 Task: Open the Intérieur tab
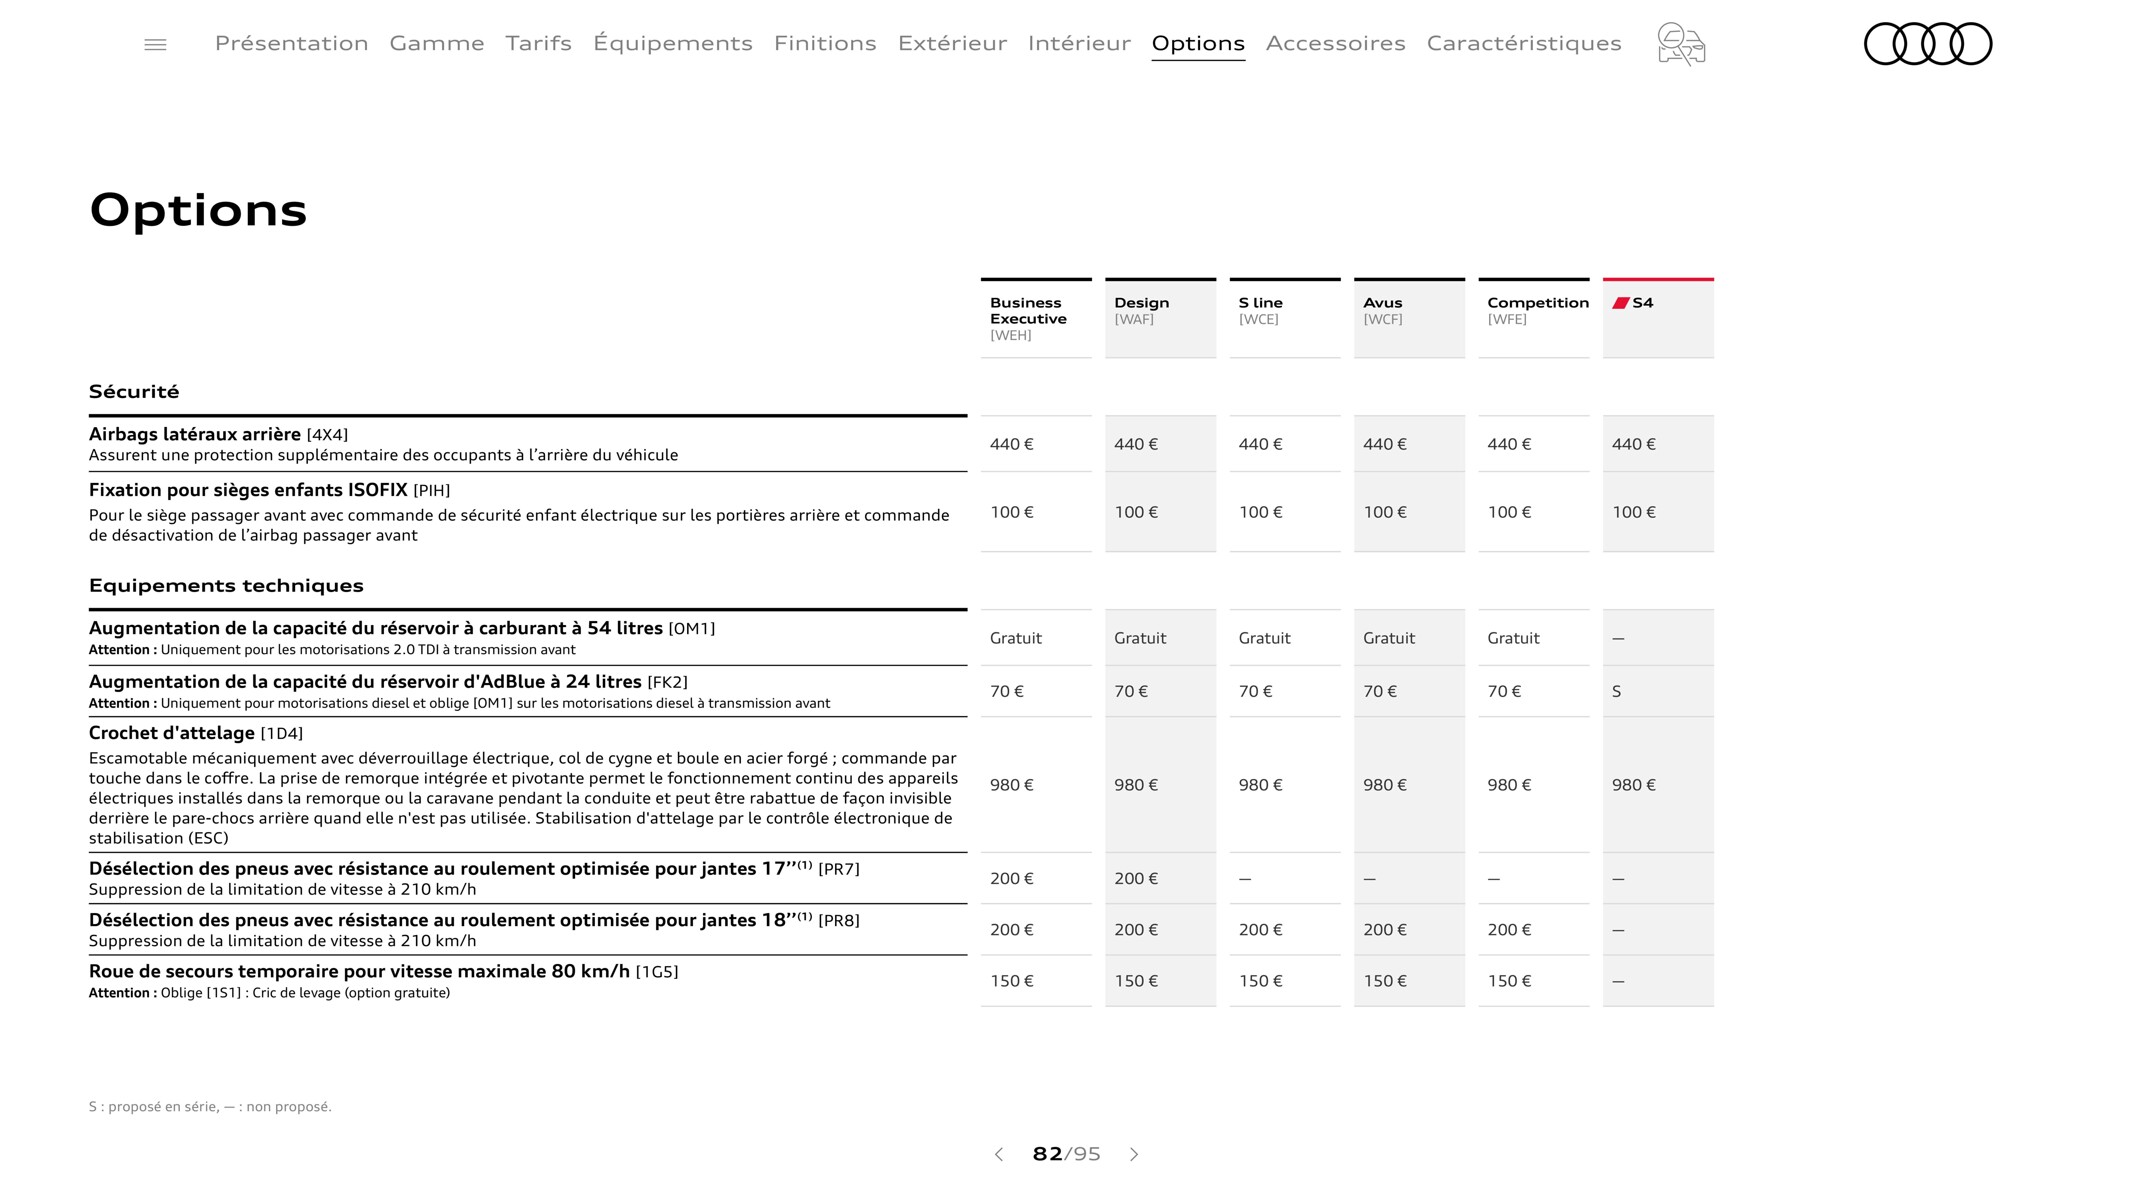point(1079,43)
